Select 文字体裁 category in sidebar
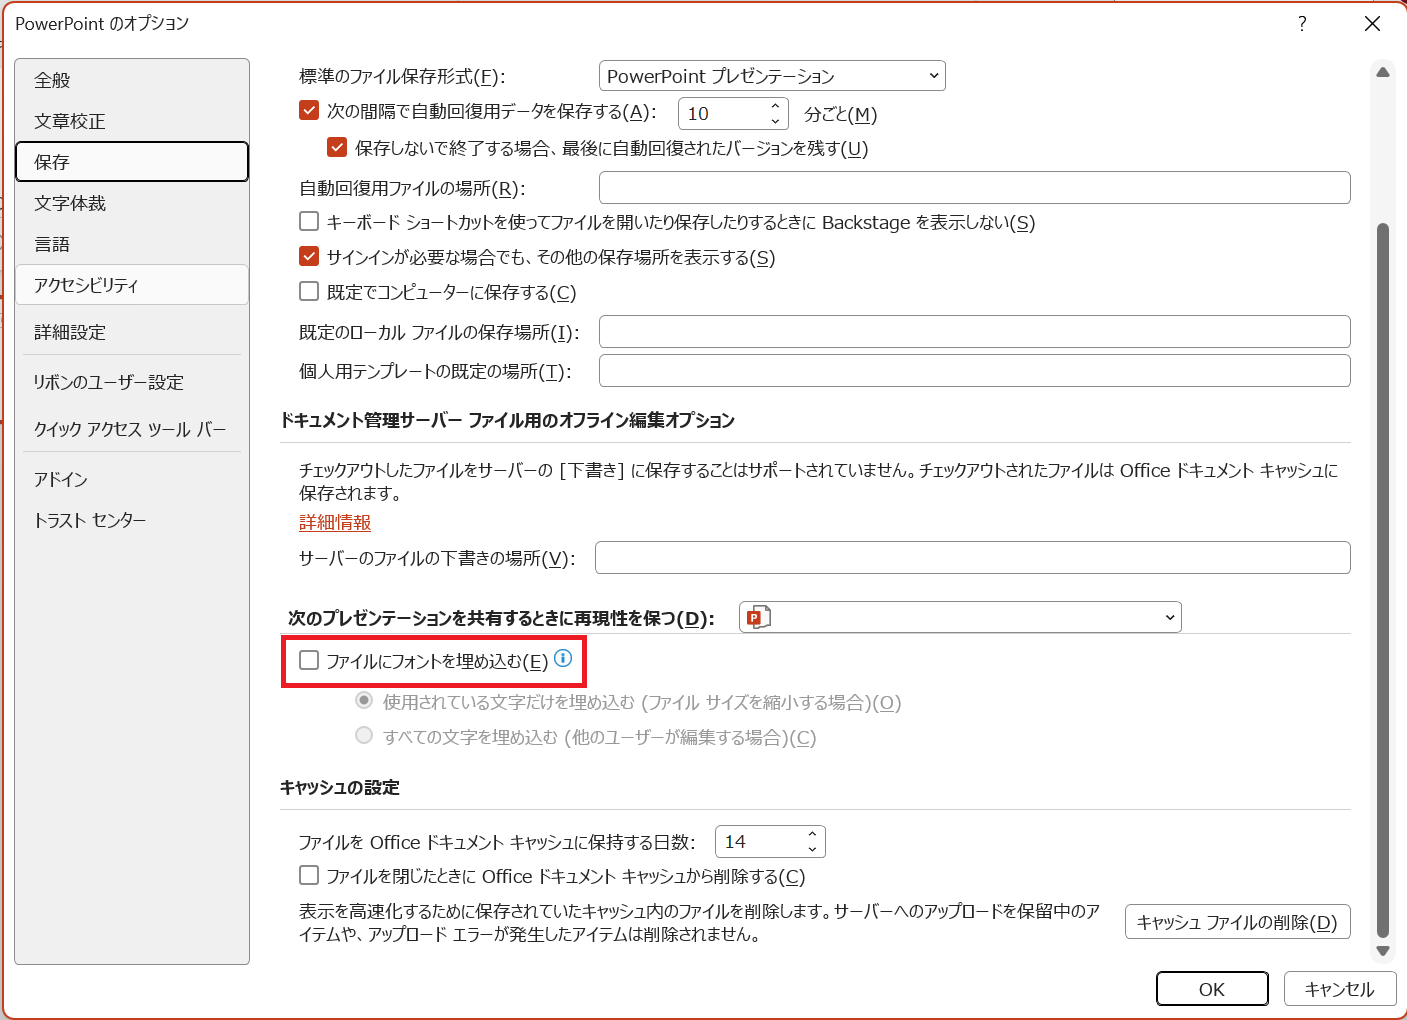Viewport: 1407px width, 1020px height. 132,203
